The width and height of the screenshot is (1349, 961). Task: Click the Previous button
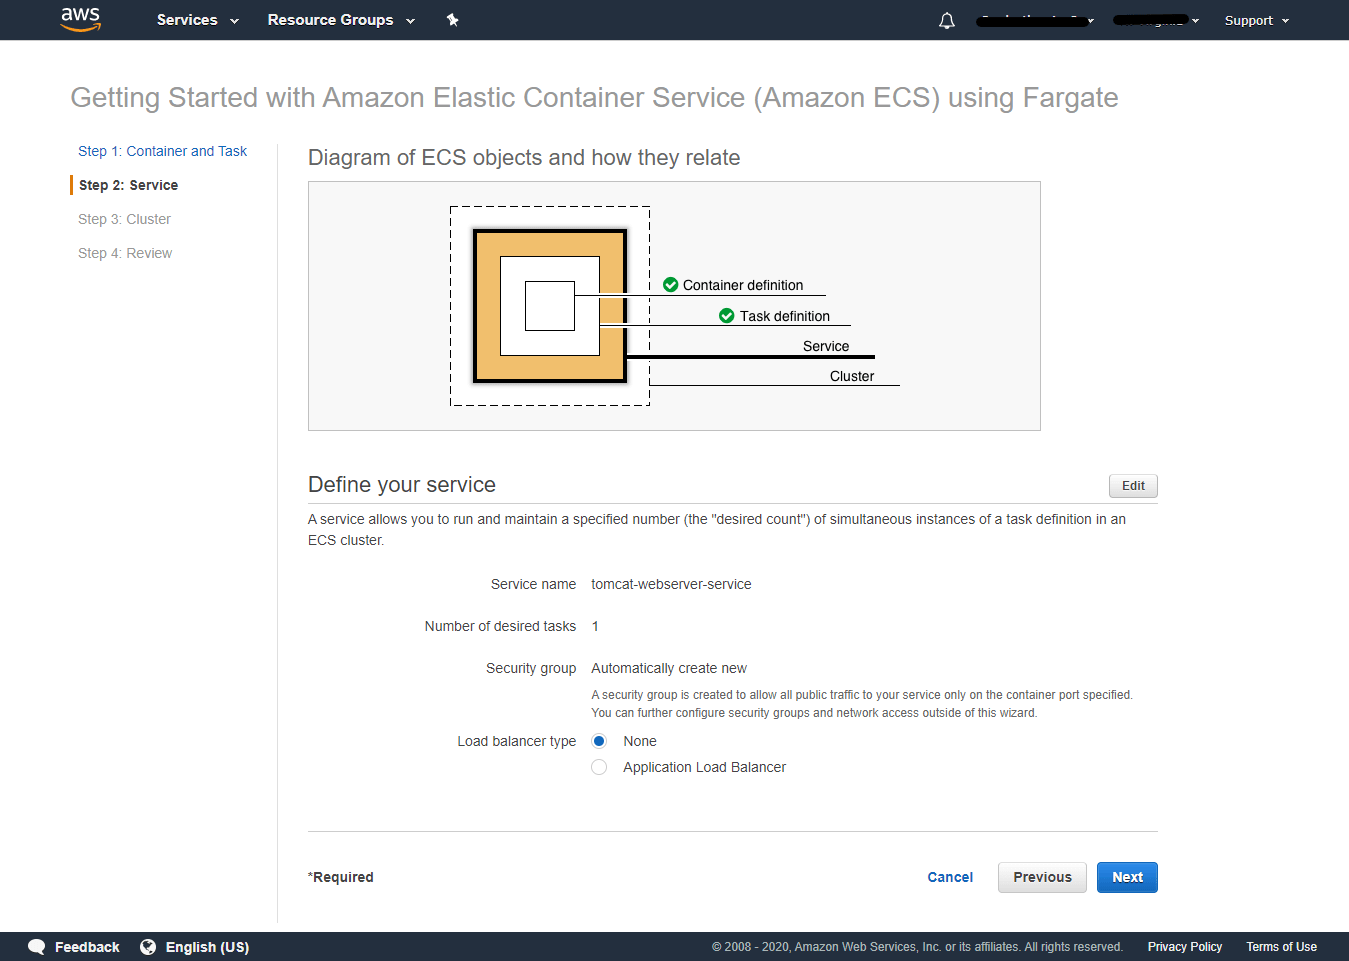(x=1042, y=877)
